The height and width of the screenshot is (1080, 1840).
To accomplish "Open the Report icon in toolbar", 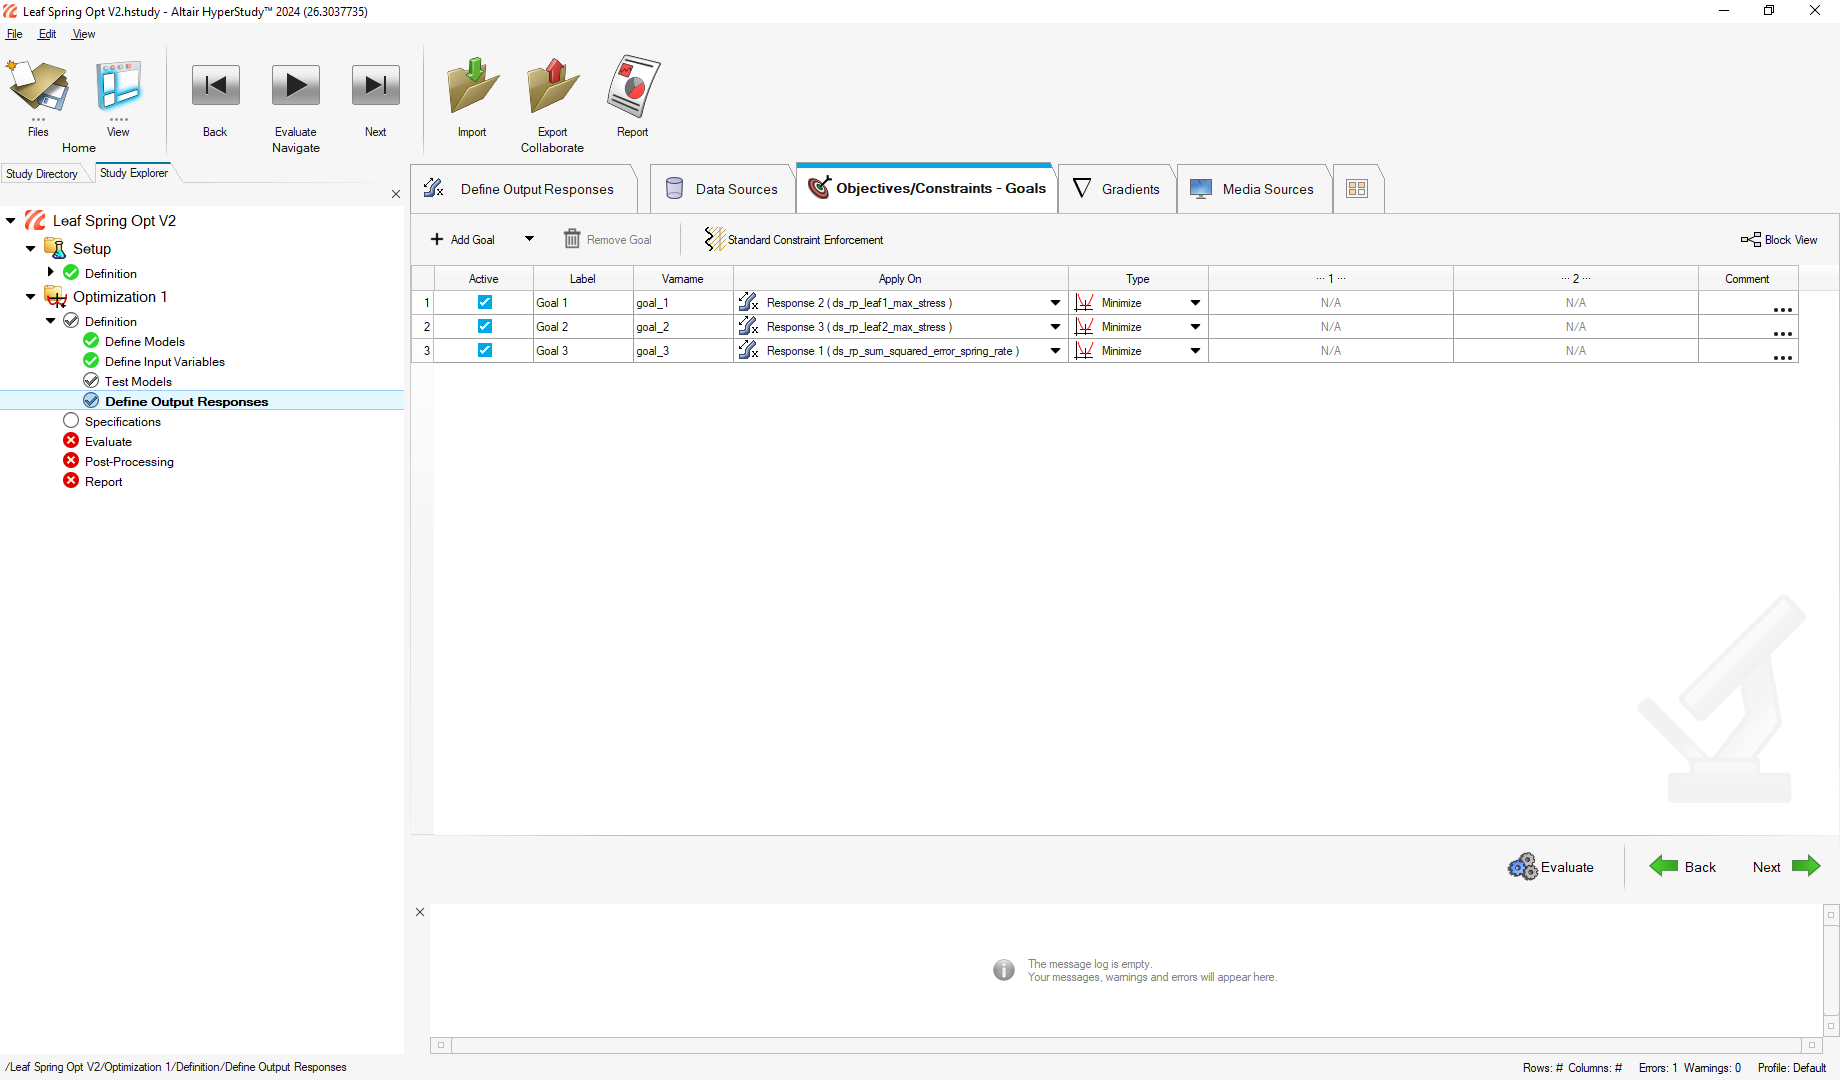I will pos(633,86).
